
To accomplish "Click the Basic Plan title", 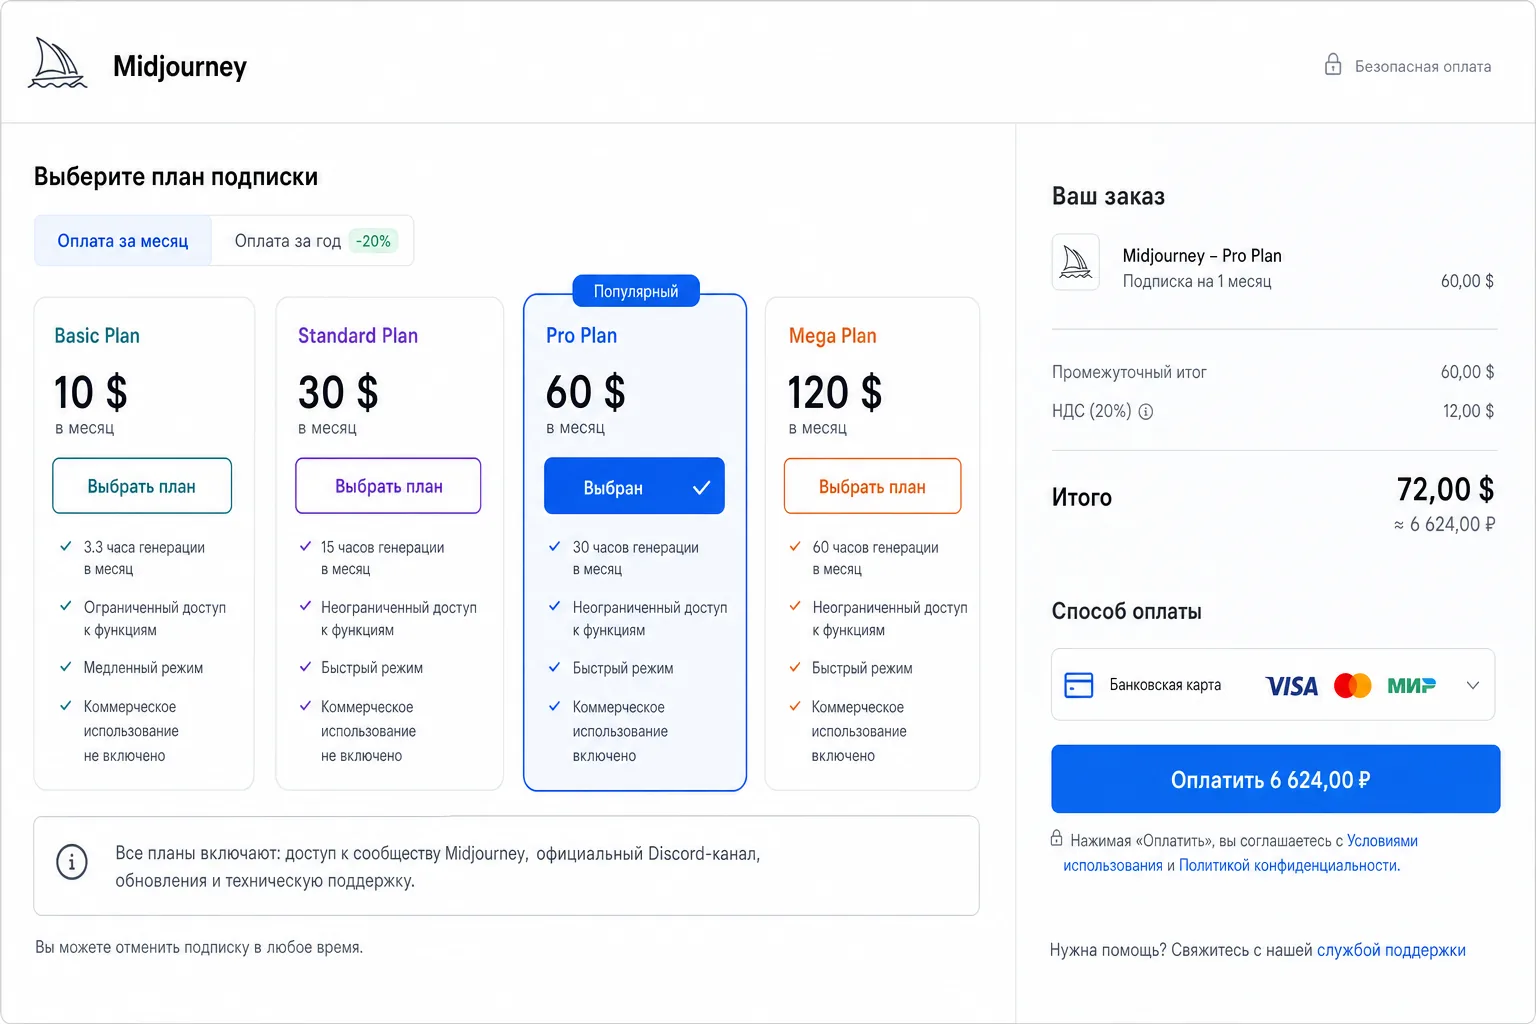I will click(x=97, y=336).
